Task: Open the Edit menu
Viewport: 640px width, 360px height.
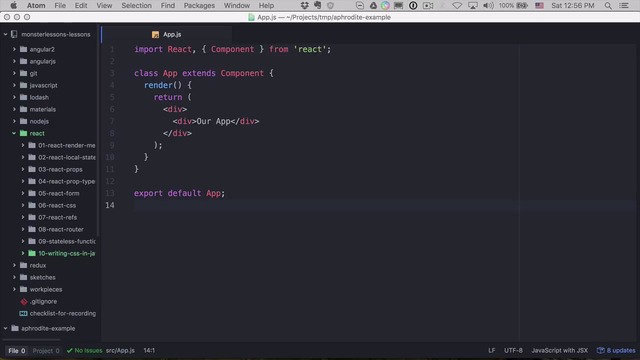Action: click(81, 5)
